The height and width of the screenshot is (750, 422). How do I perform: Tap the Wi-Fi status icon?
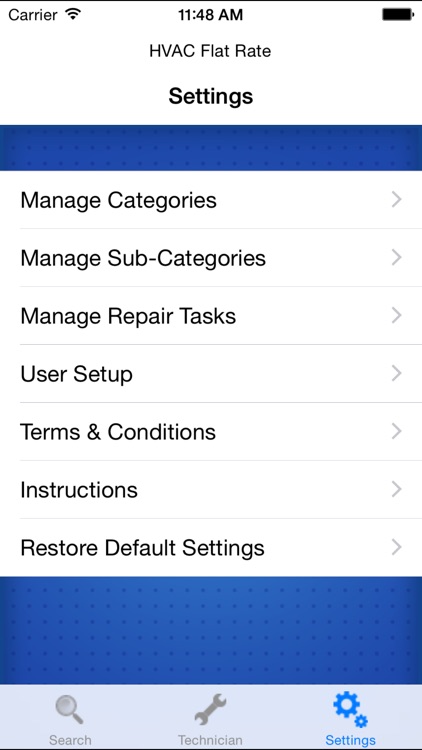point(73,14)
